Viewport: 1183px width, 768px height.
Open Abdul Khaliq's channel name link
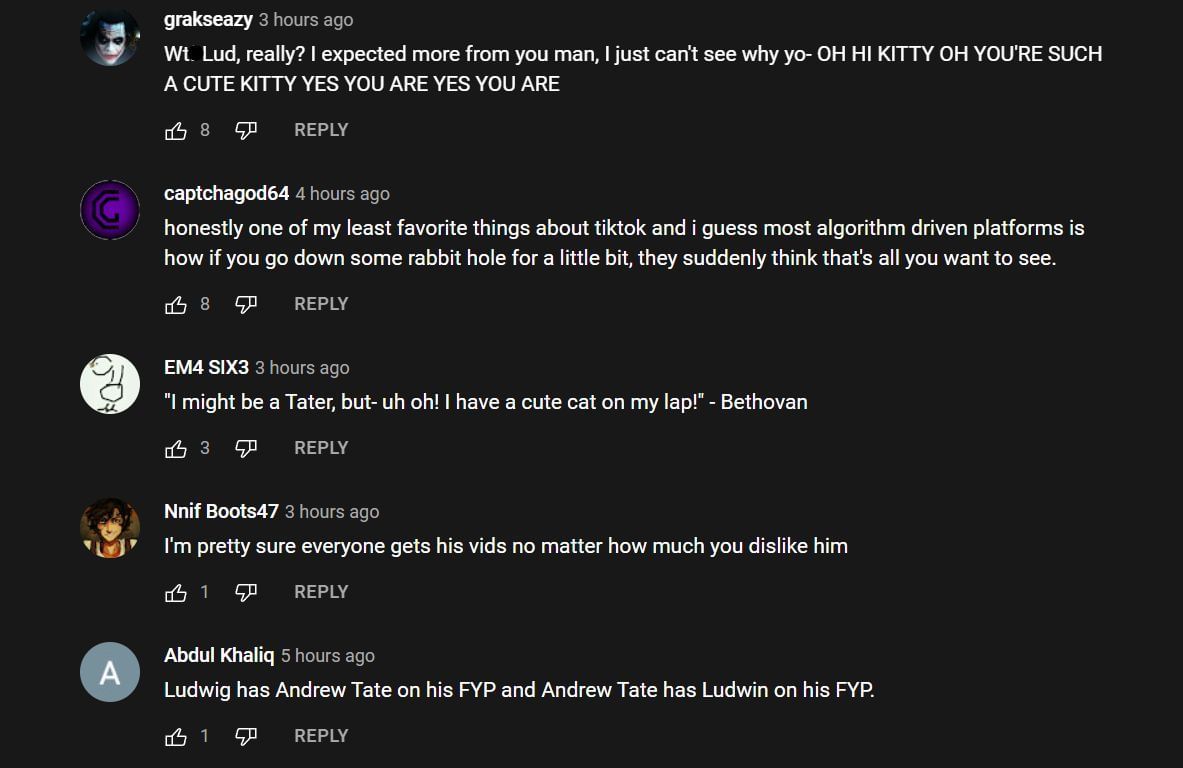(x=219, y=656)
